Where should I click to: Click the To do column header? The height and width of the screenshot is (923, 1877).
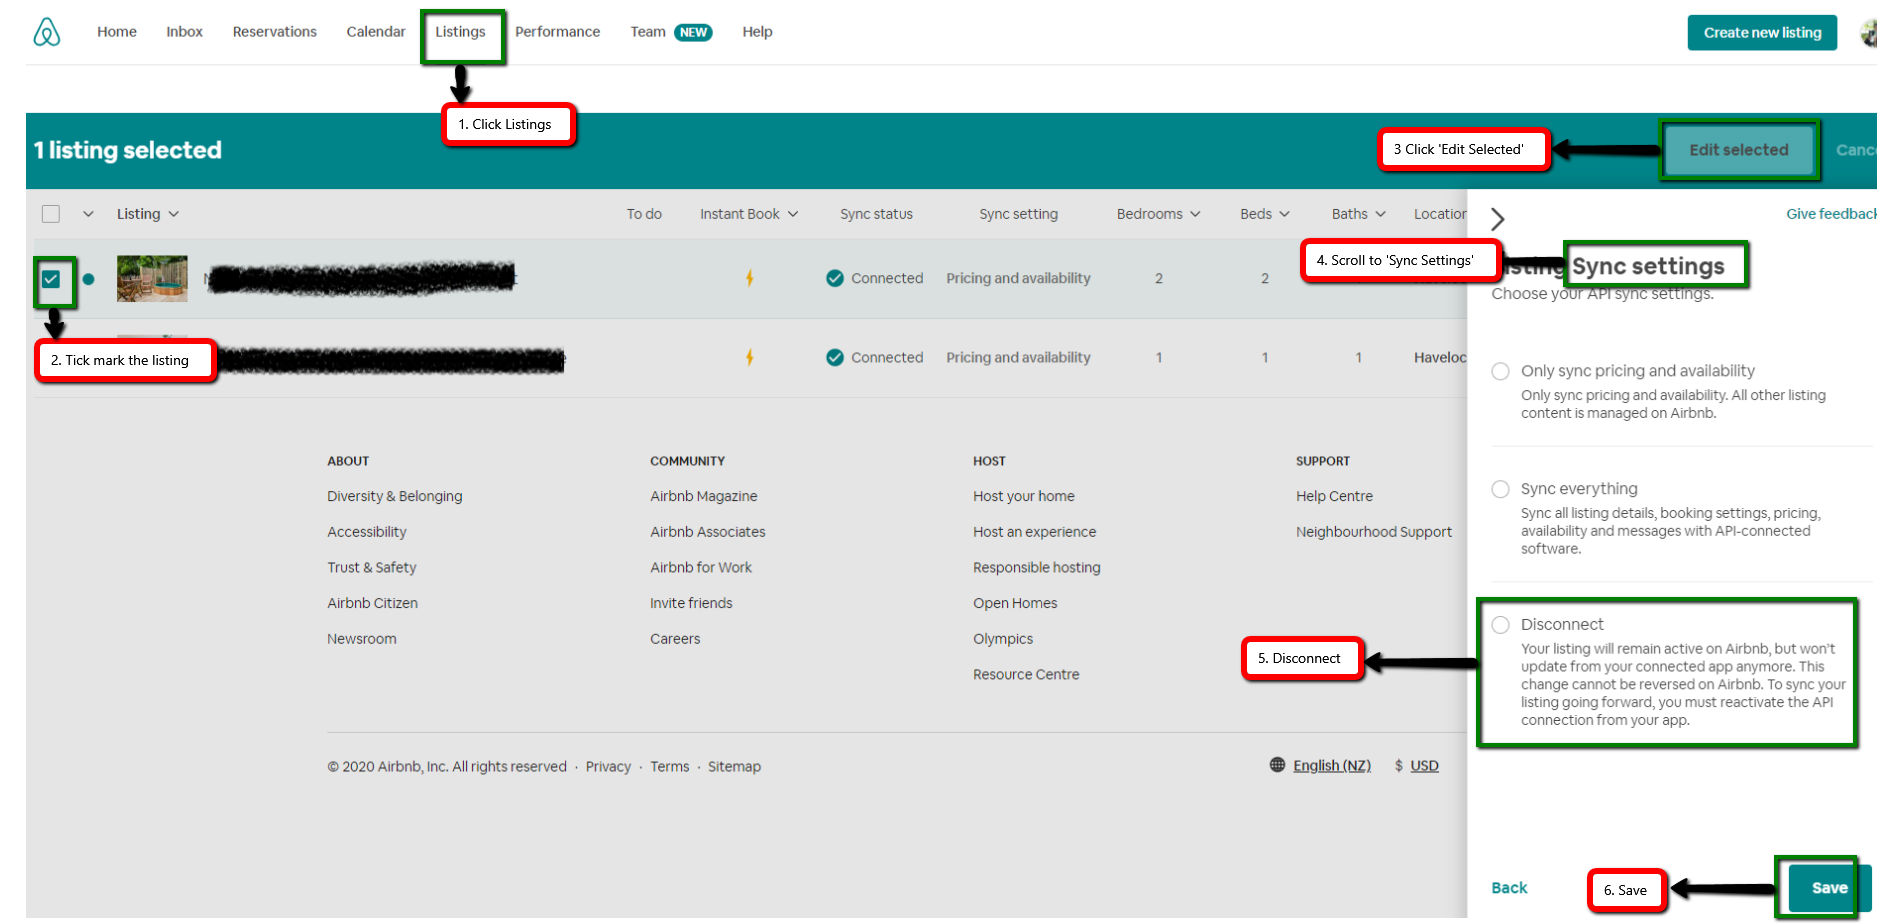pyautogui.click(x=644, y=214)
